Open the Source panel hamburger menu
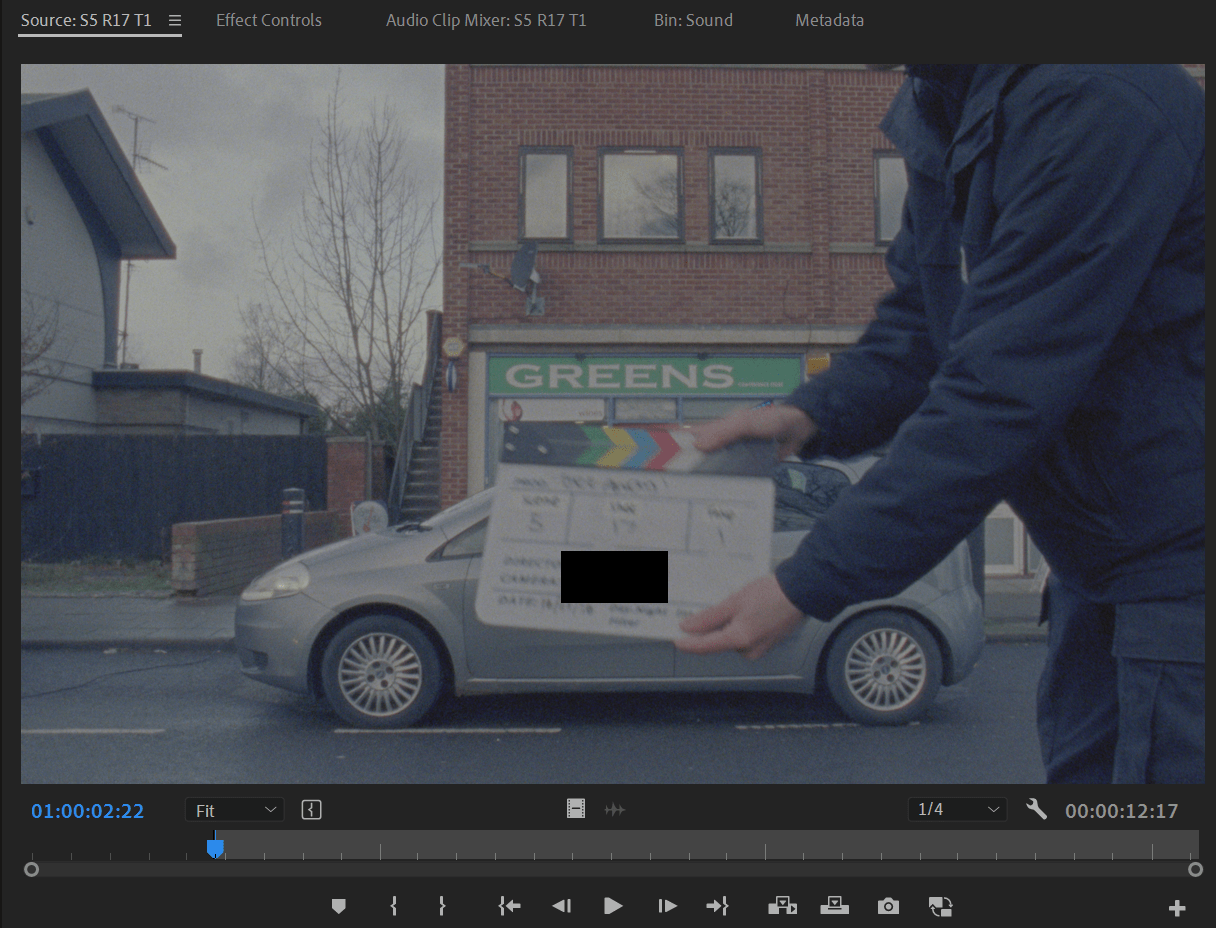 175,20
